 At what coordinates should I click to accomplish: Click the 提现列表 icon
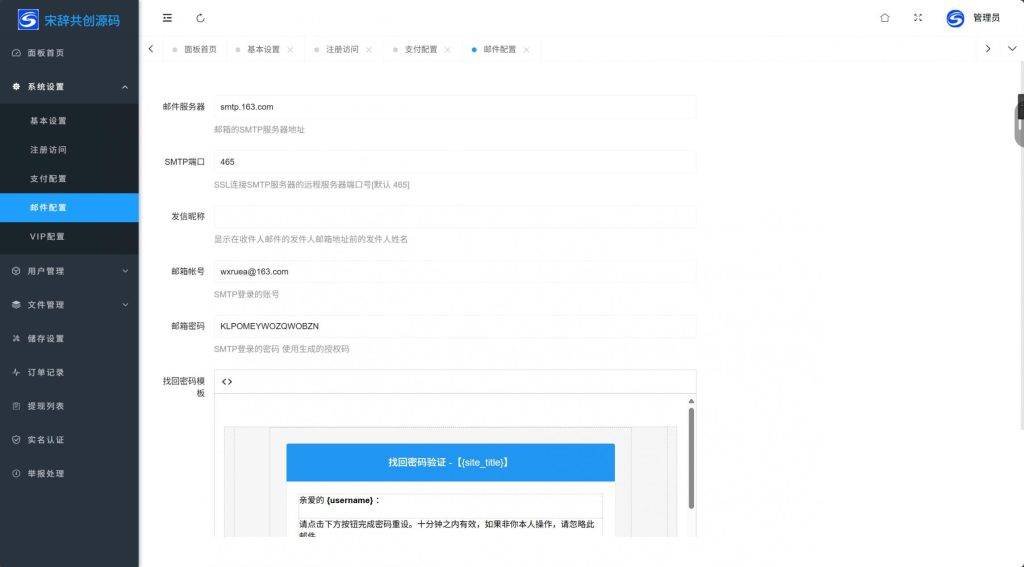[x=16, y=406]
